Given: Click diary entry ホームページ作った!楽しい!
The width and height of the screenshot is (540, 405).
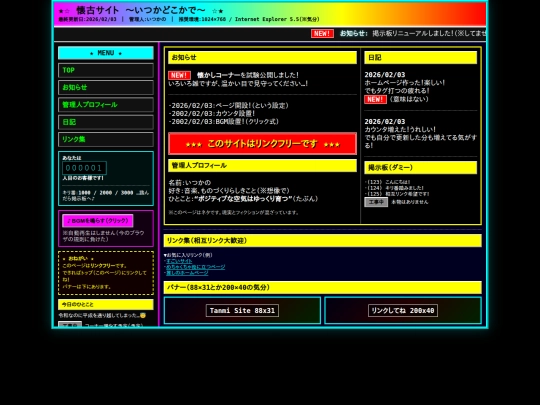Looking at the screenshot, I should point(404,83).
